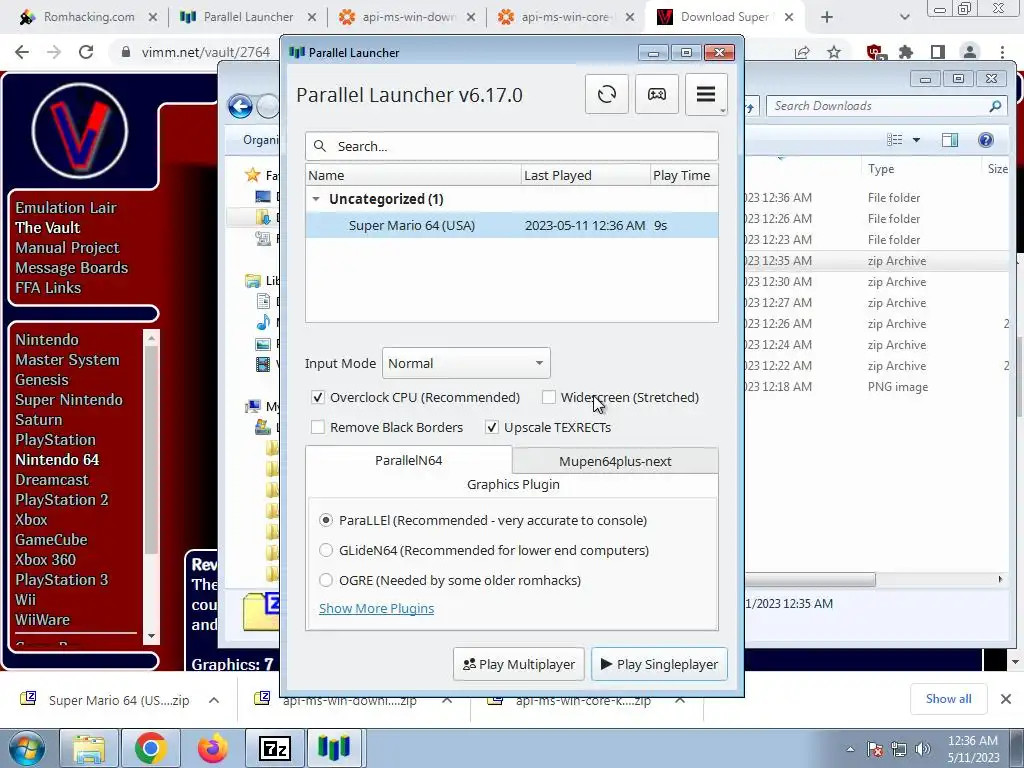Untick Upscale TEXRECTs checkbox
Image resolution: width=1024 pixels, height=768 pixels.
[x=492, y=427]
